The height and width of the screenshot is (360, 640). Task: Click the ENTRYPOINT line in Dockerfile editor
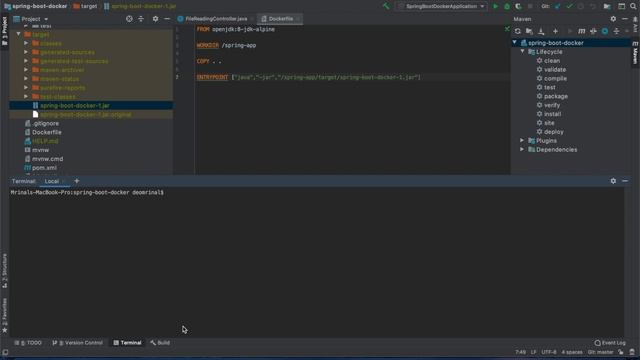(308, 77)
